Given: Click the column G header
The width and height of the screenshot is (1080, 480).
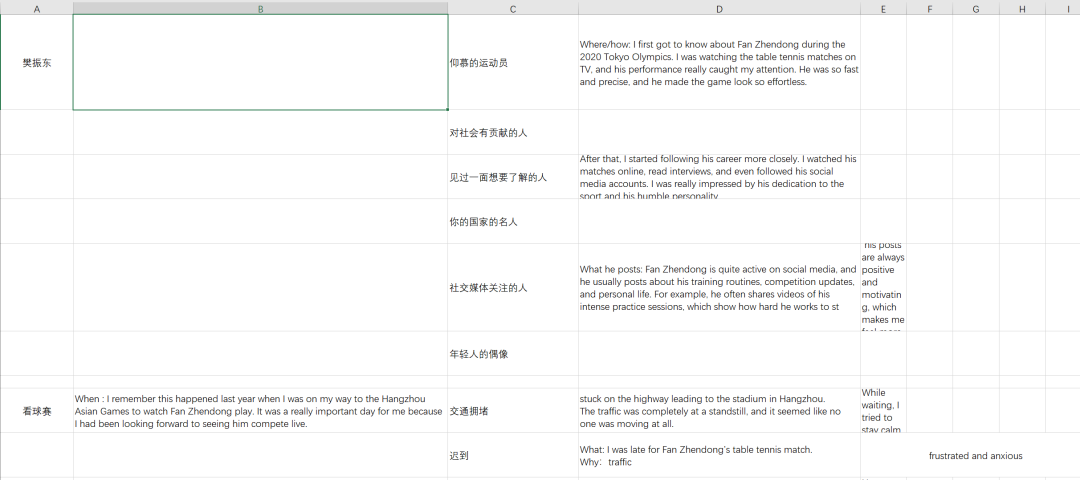Looking at the screenshot, I should point(975,8).
